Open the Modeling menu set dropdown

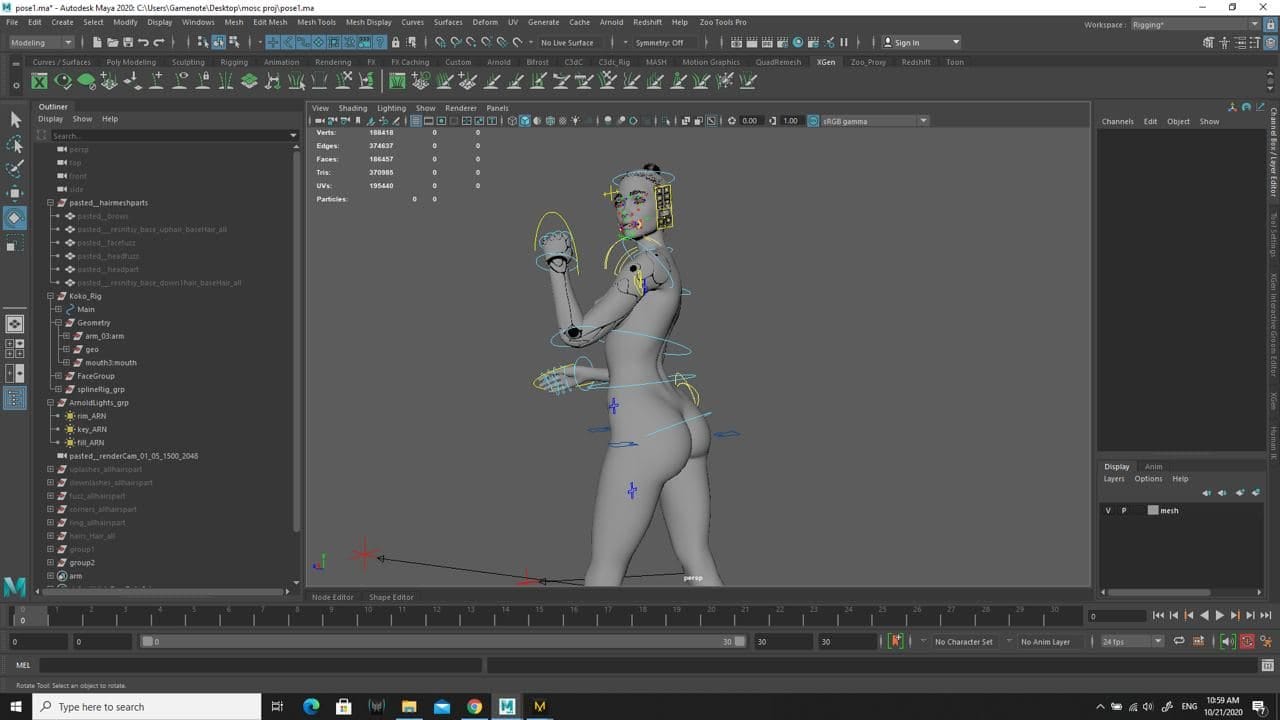[x=41, y=42]
